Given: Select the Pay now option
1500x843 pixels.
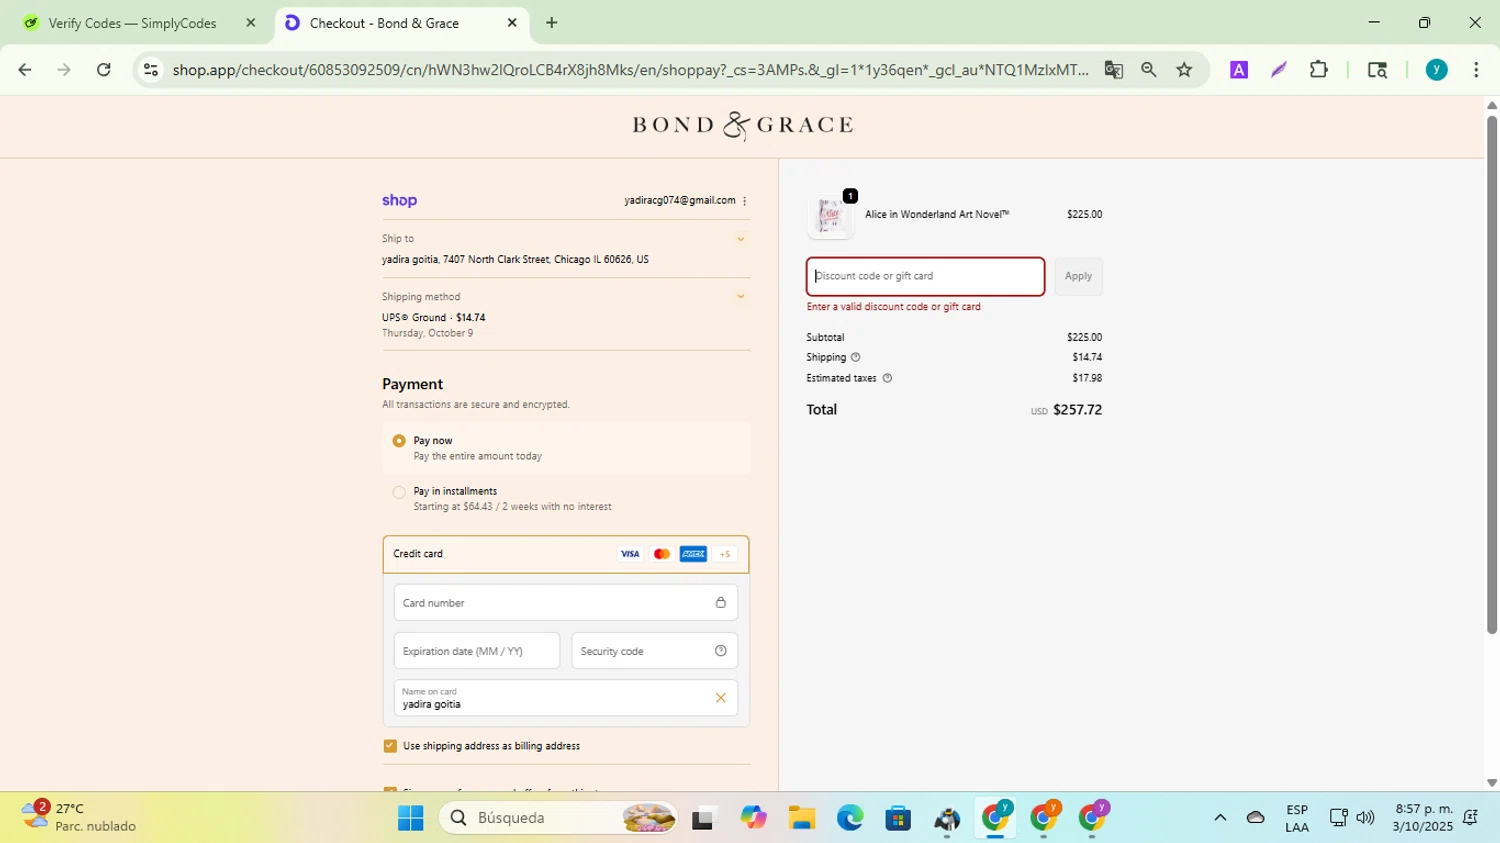Looking at the screenshot, I should coord(399,441).
